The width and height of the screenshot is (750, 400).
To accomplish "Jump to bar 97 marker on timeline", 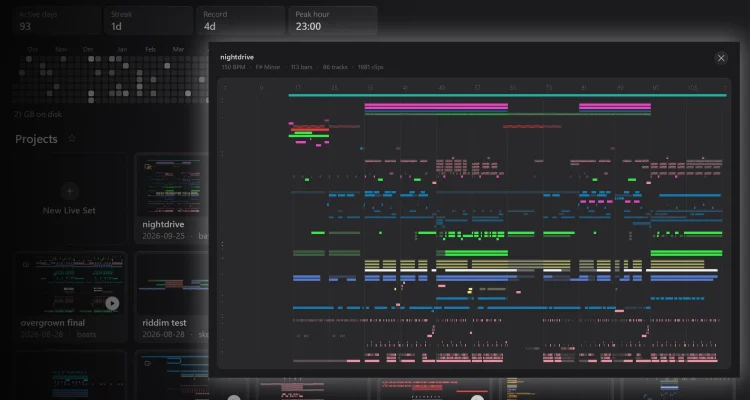I will [x=655, y=88].
